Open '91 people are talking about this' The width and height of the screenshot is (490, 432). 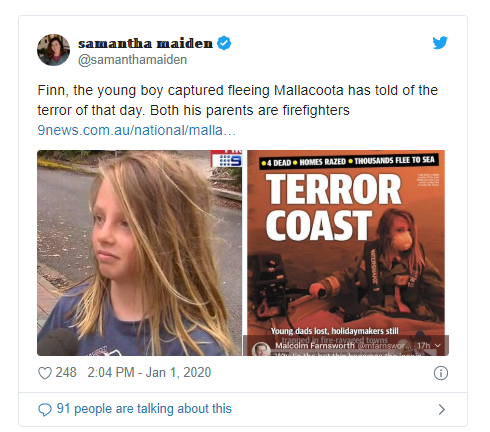(144, 409)
